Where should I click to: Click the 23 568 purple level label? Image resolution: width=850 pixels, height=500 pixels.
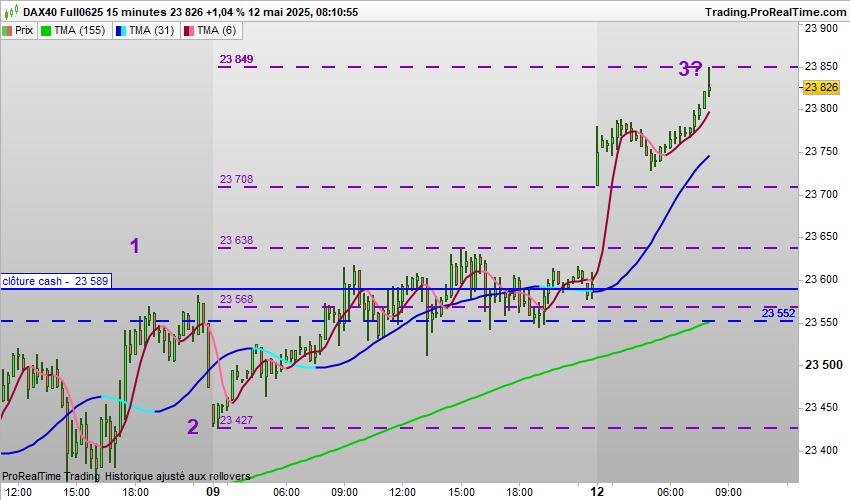(236, 299)
